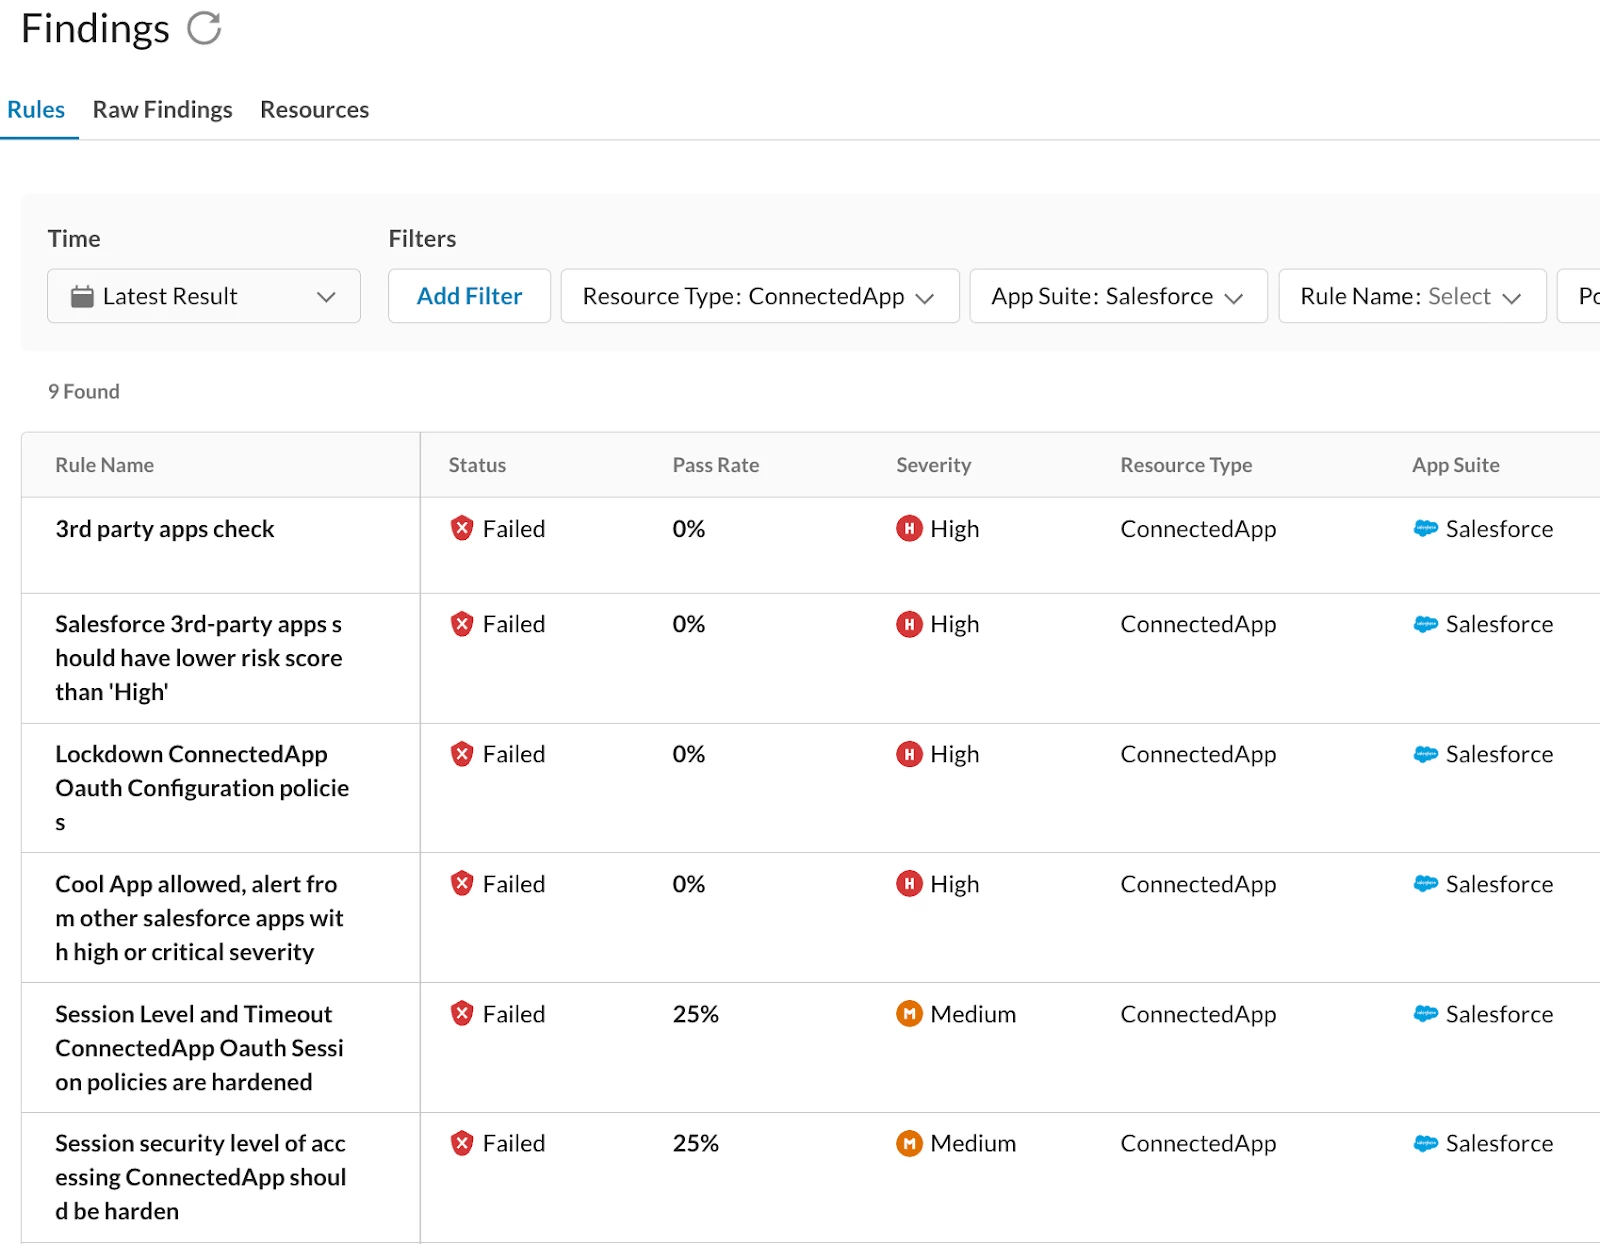Click Failed shield icon on Cool App allowed row
The height and width of the screenshot is (1244, 1600).
click(x=461, y=884)
